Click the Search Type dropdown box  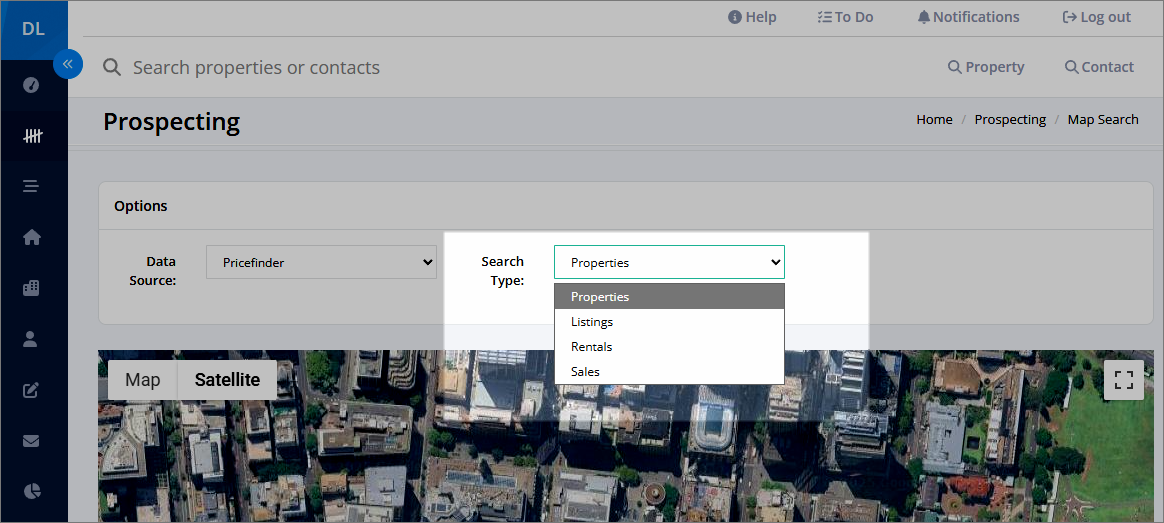pos(669,262)
